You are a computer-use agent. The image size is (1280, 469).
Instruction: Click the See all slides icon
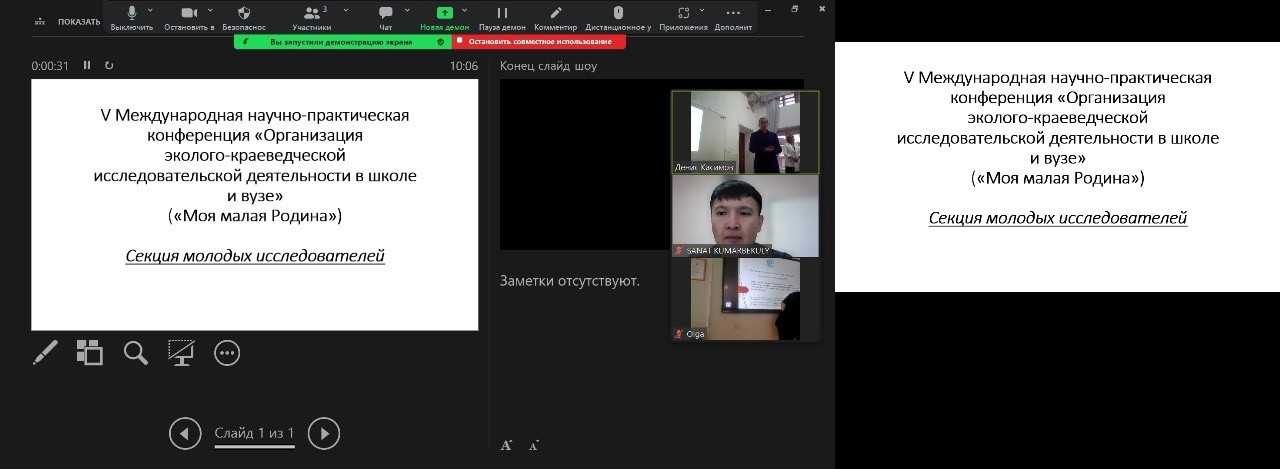pyautogui.click(x=90, y=352)
